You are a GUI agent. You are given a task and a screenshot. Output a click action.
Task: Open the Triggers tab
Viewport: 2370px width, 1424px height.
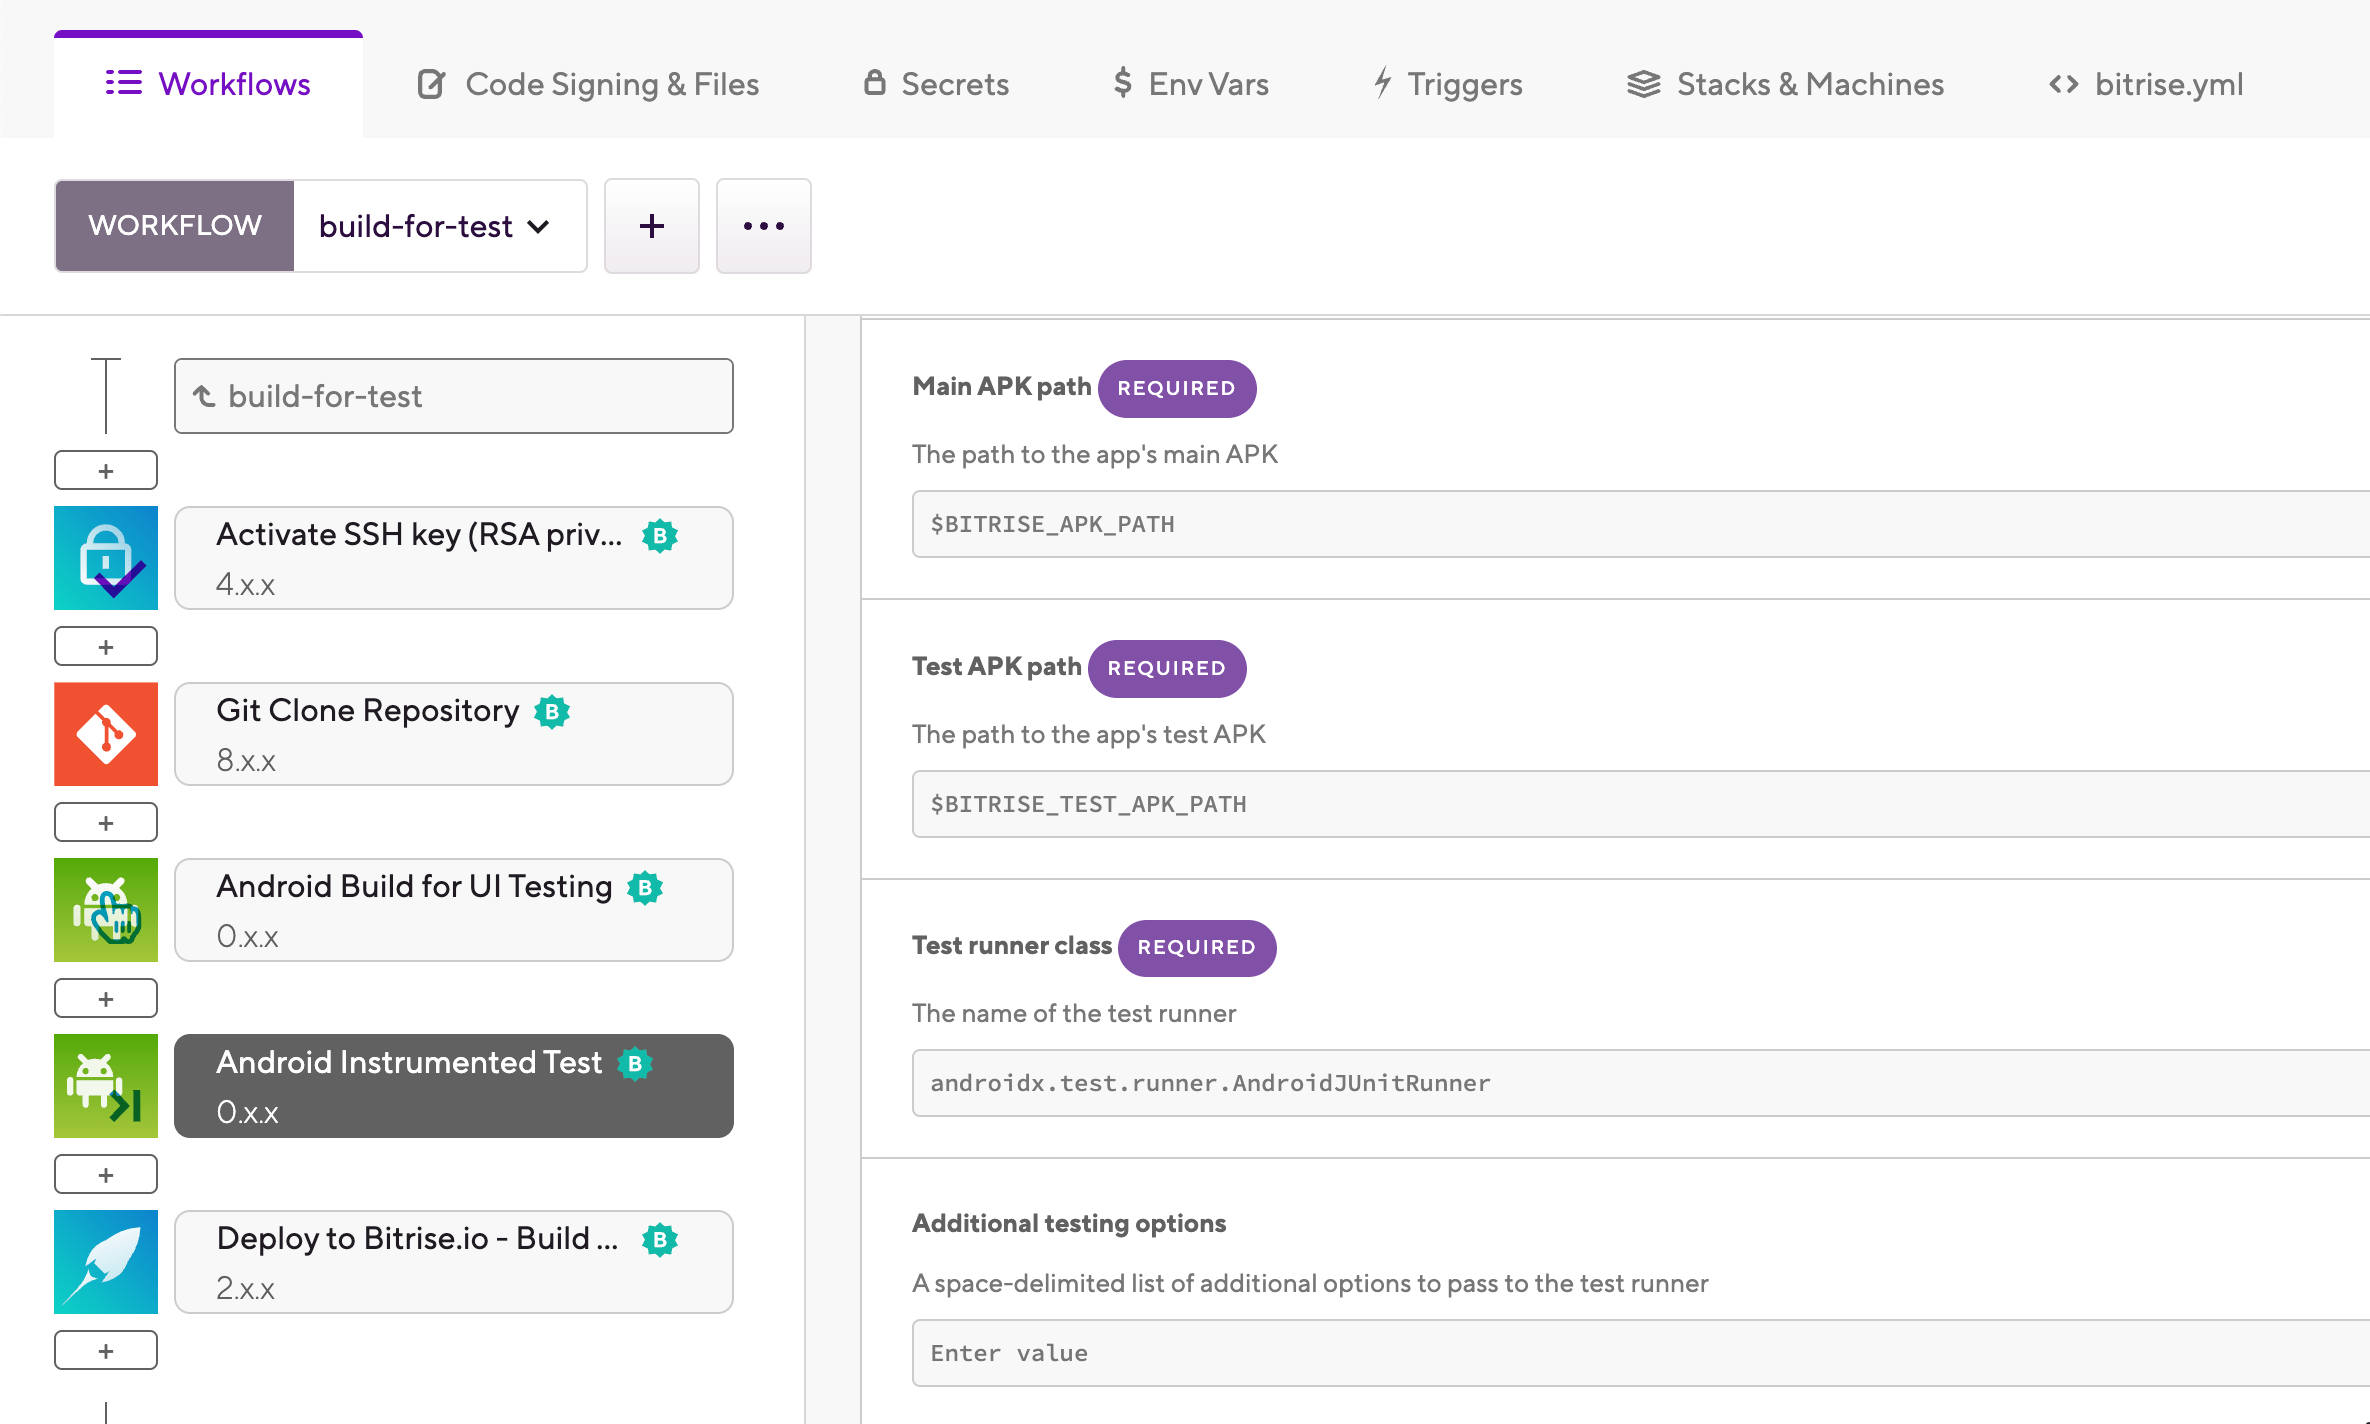pyautogui.click(x=1447, y=84)
